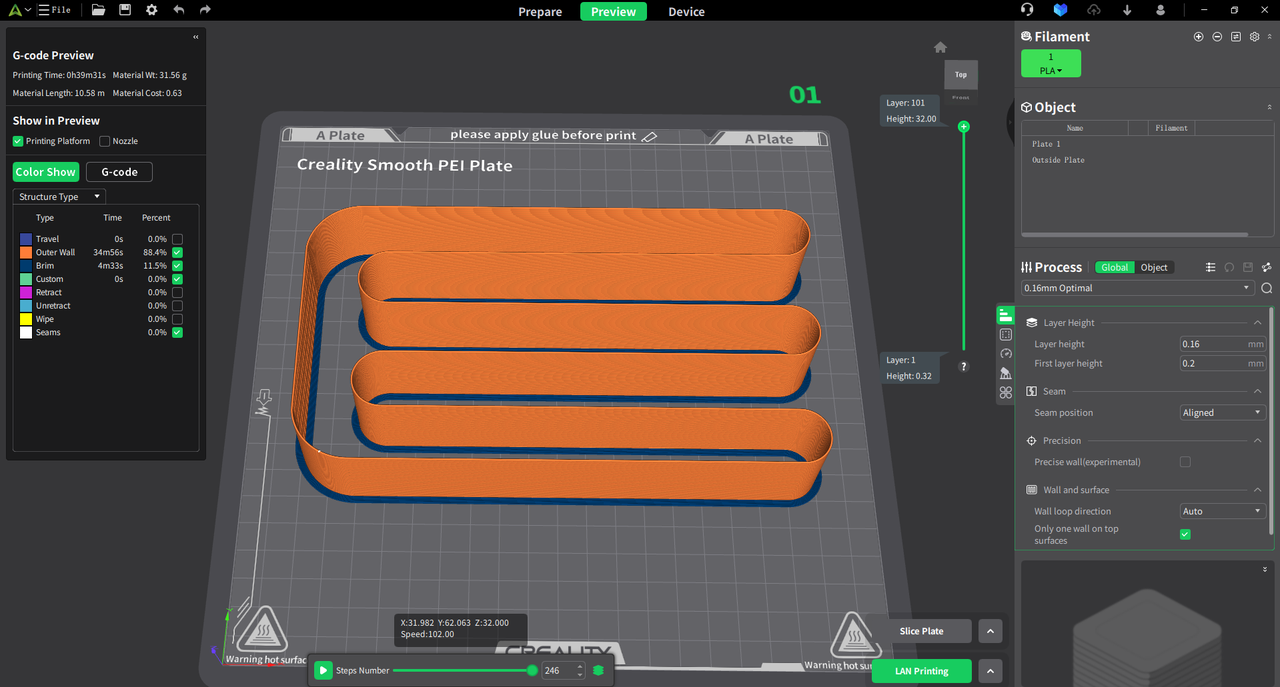The width and height of the screenshot is (1280, 687).
Task: Collapse the Layer Height section
Action: click(1258, 322)
